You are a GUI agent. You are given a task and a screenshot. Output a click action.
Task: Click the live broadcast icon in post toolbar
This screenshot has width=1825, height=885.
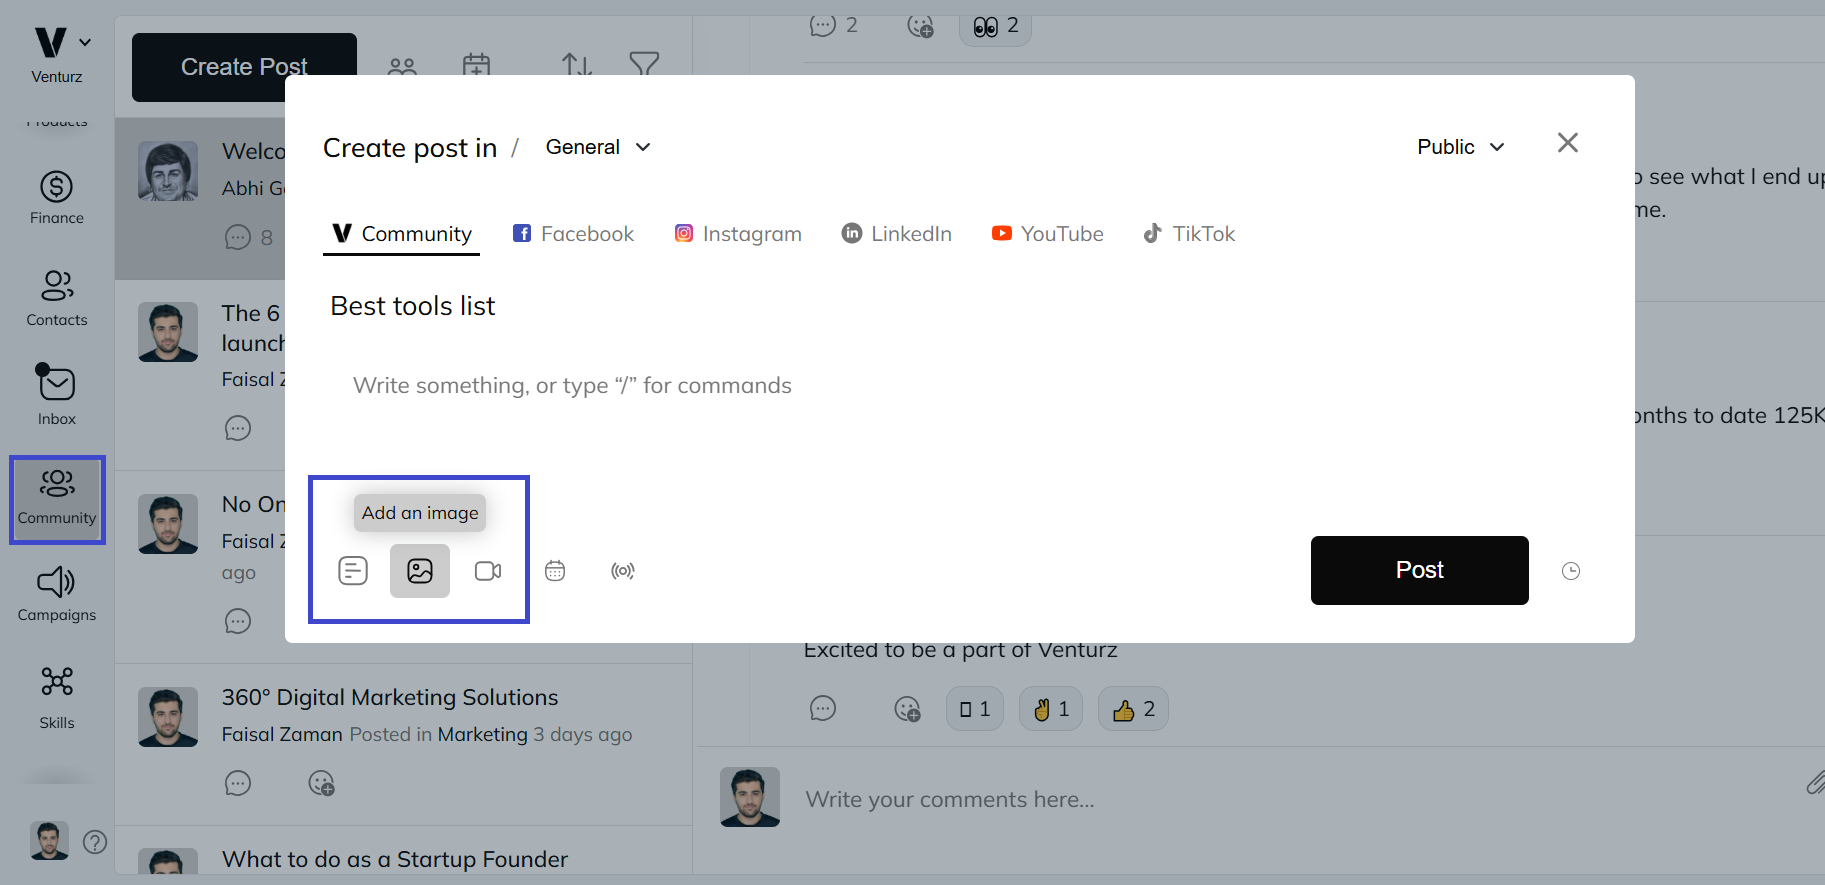click(623, 571)
